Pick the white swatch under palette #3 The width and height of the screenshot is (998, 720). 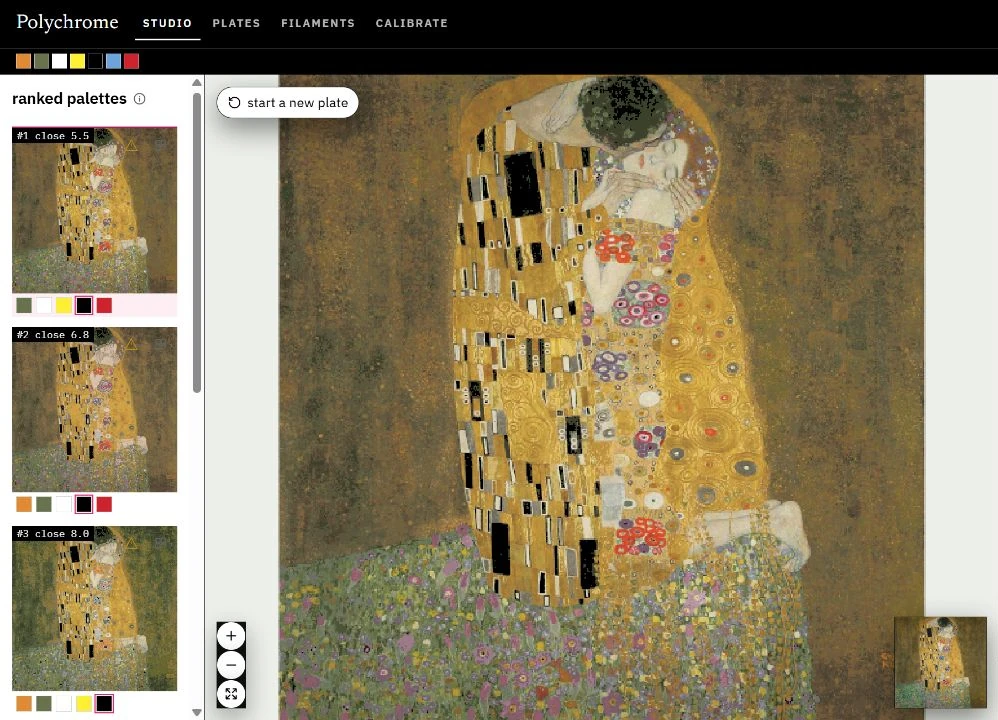[64, 703]
